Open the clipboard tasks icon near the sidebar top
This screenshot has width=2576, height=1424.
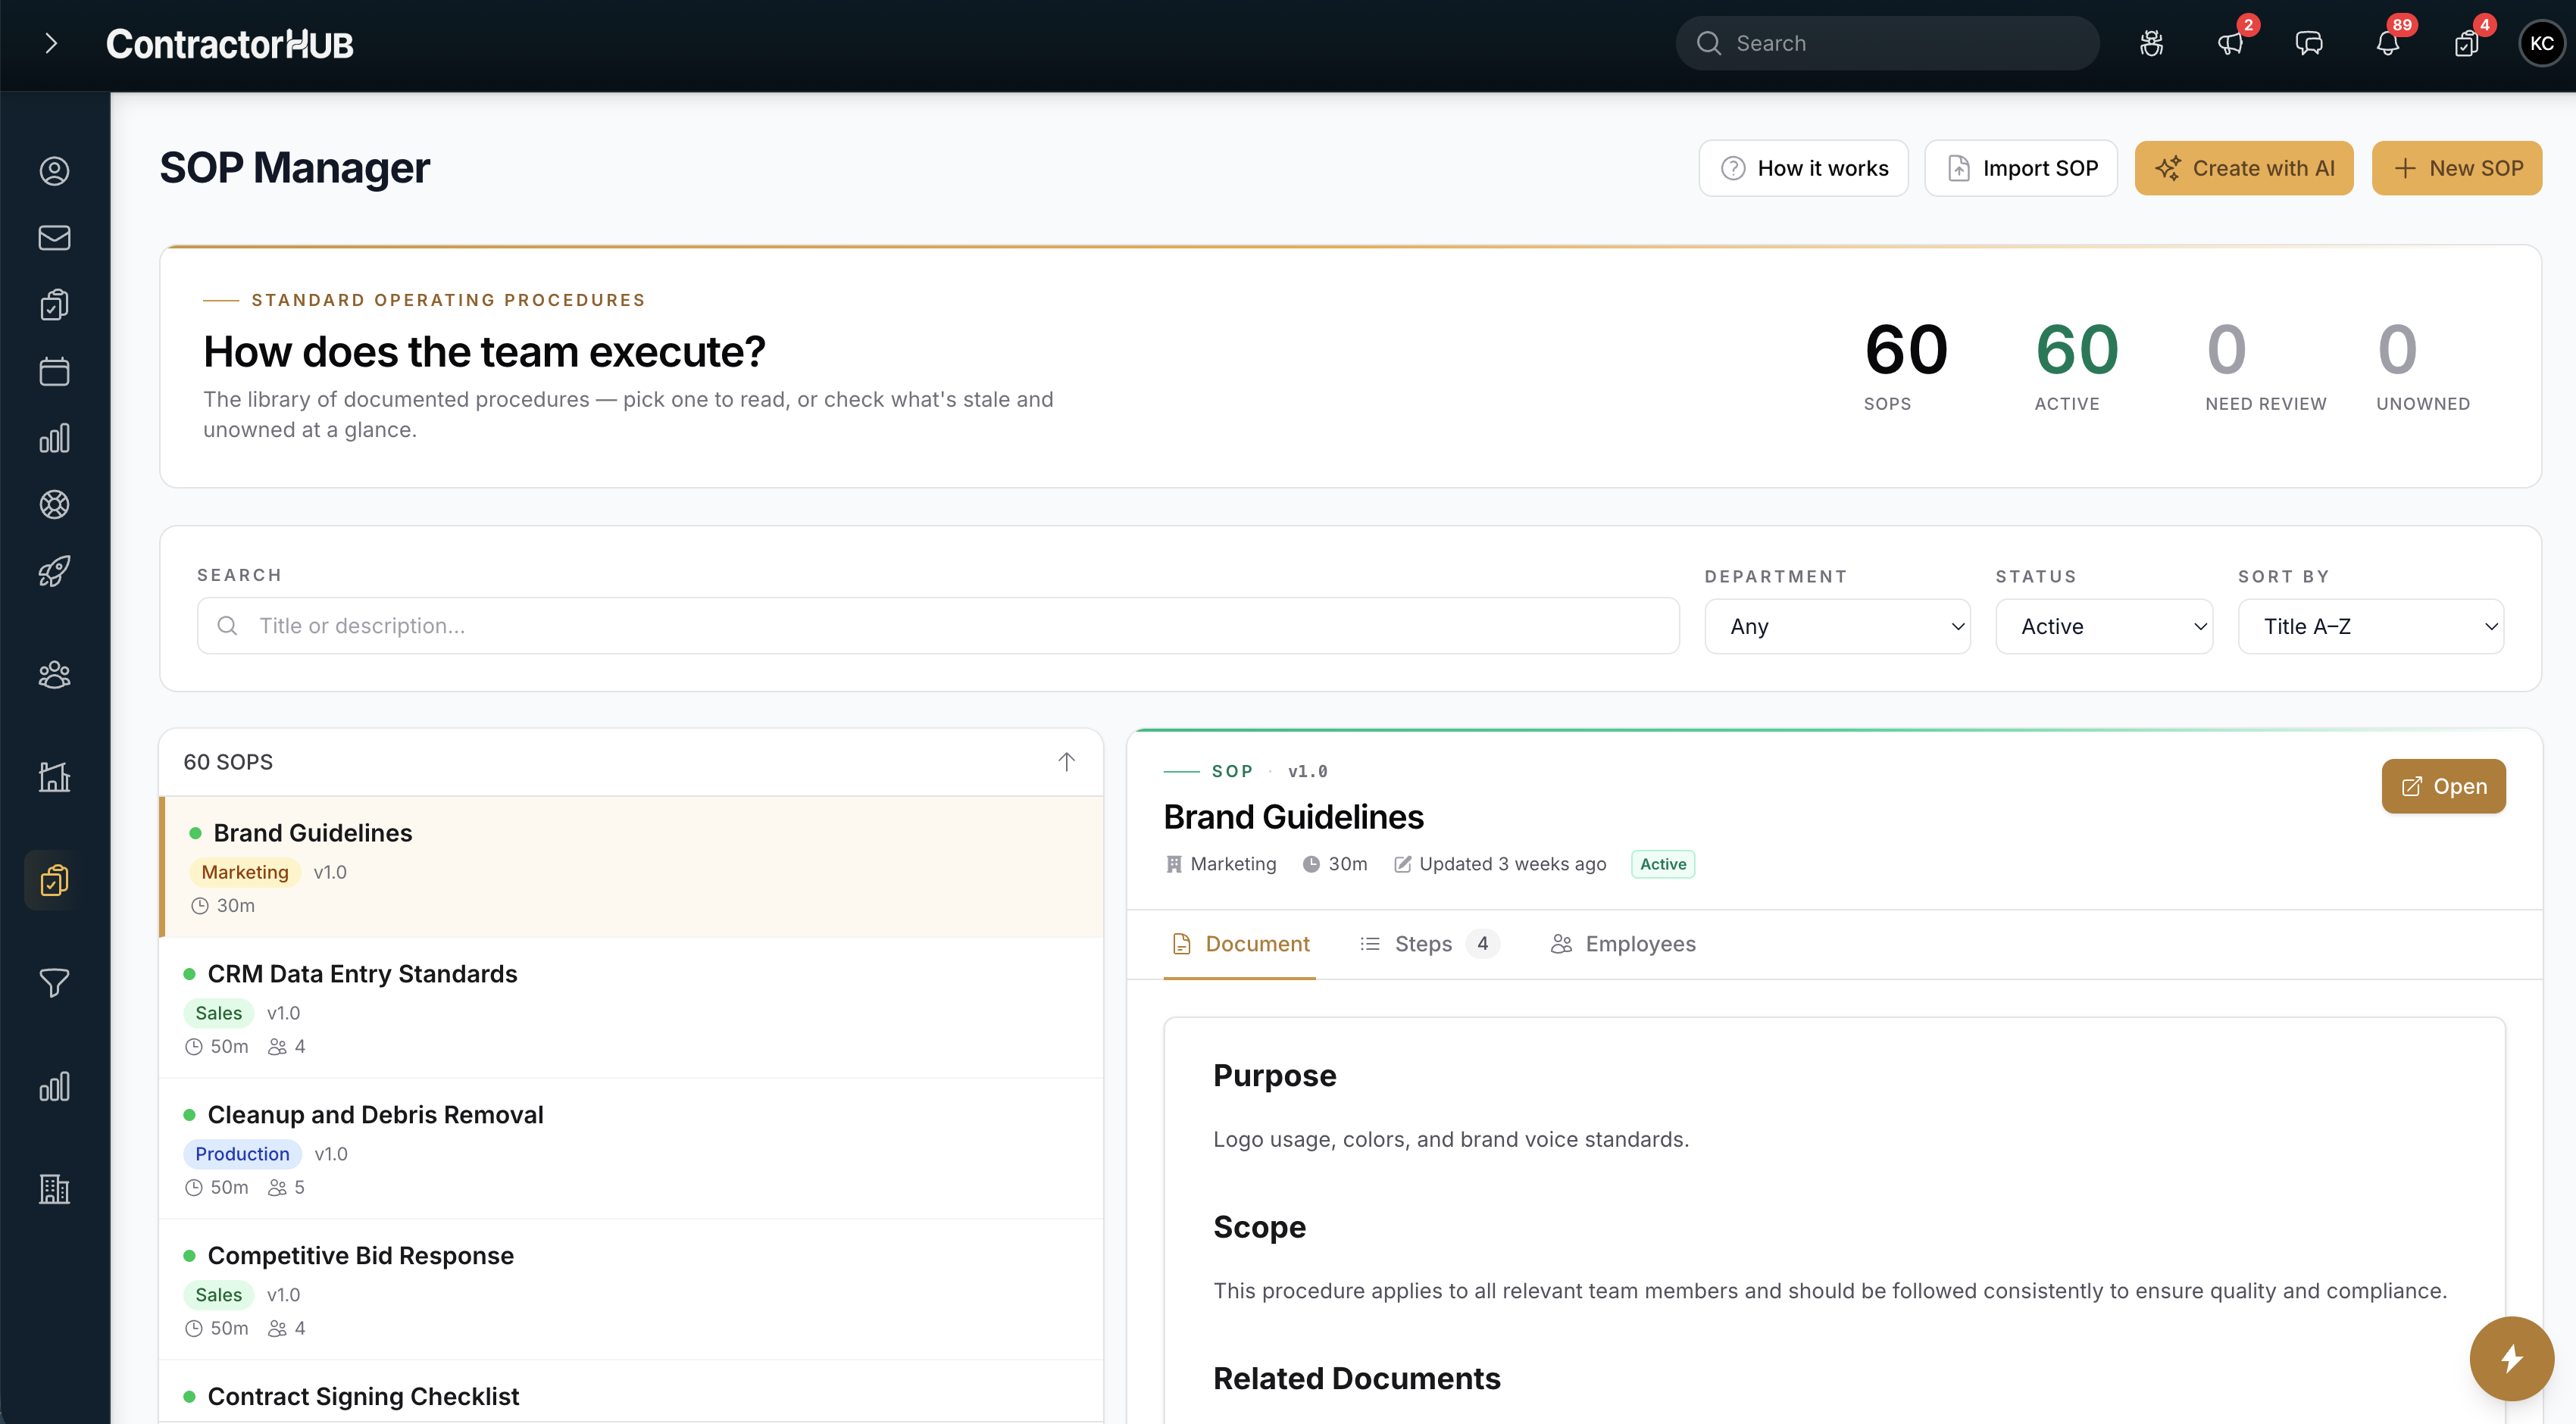(x=54, y=304)
